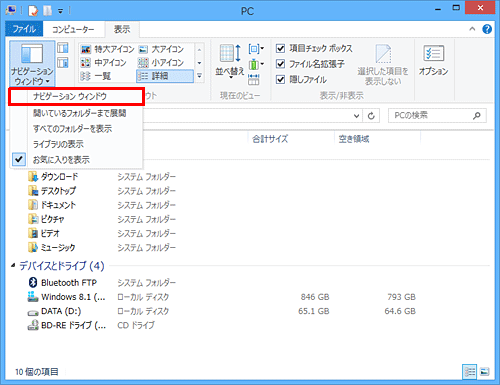The image size is (500, 385).
Task: Click size all columns to fit icon
Action: click(254, 79)
